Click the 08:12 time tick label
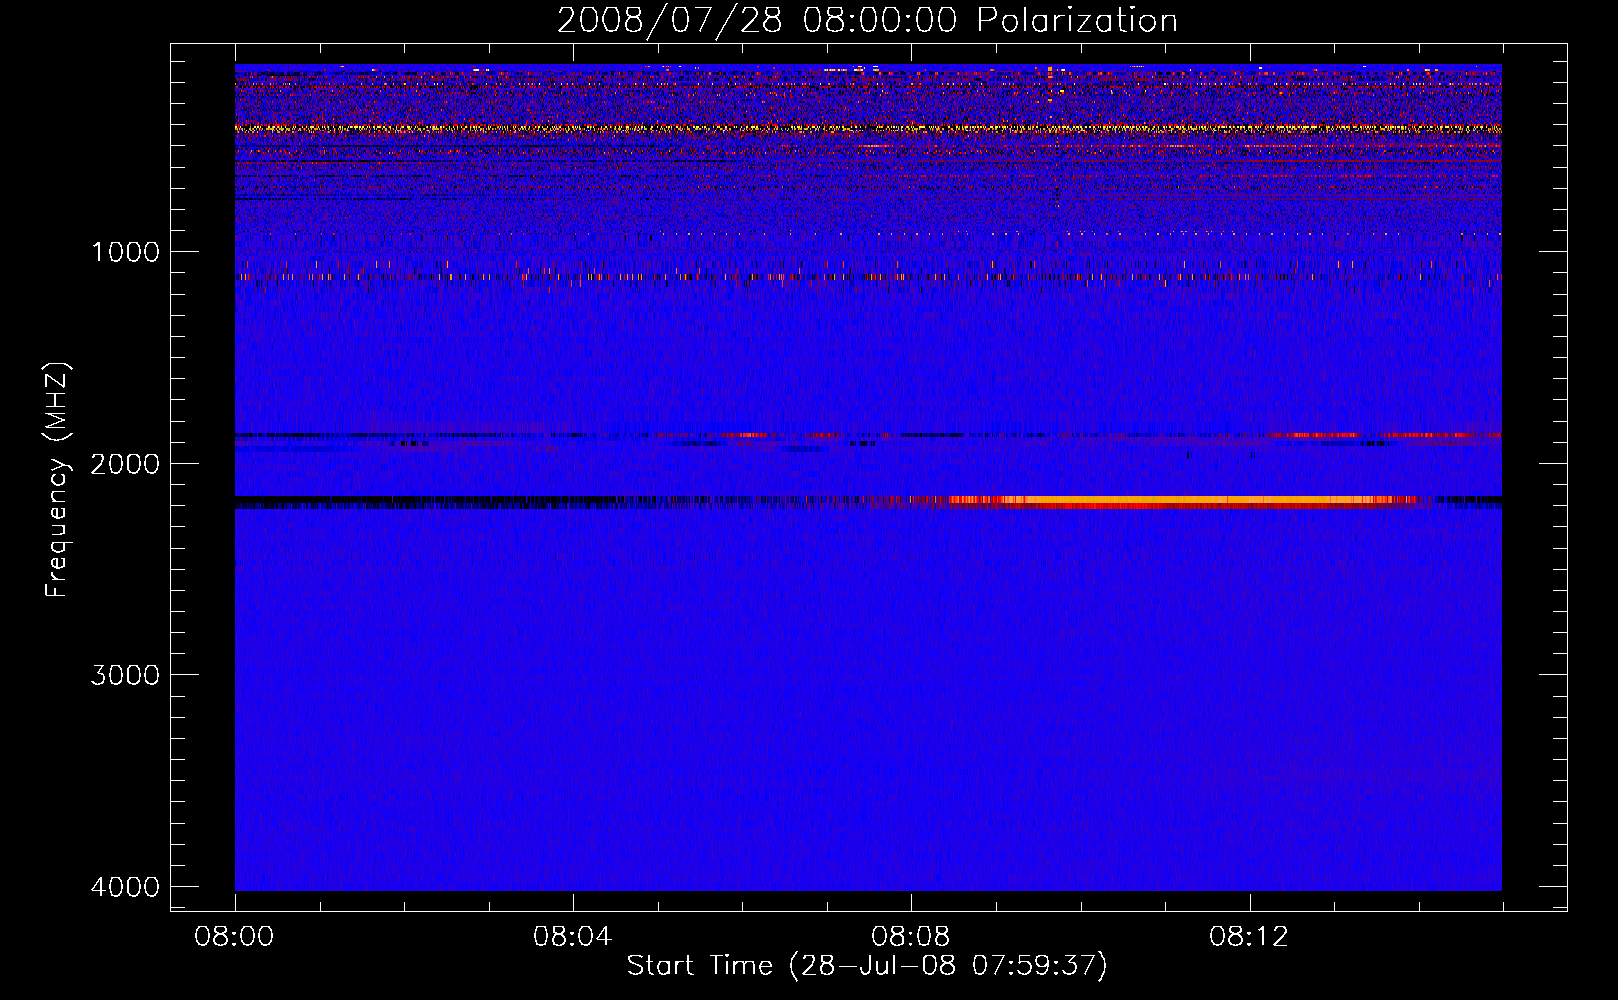Screen dimensions: 1618x1000 1249,937
